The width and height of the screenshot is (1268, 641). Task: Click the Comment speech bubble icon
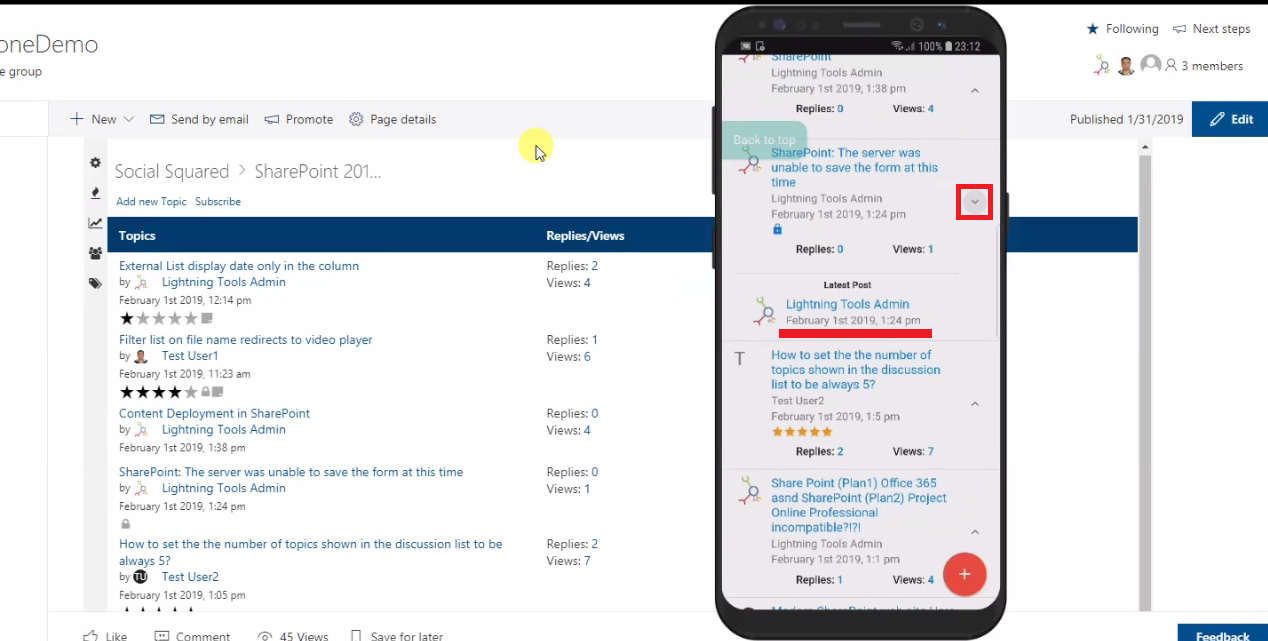[x=162, y=636]
